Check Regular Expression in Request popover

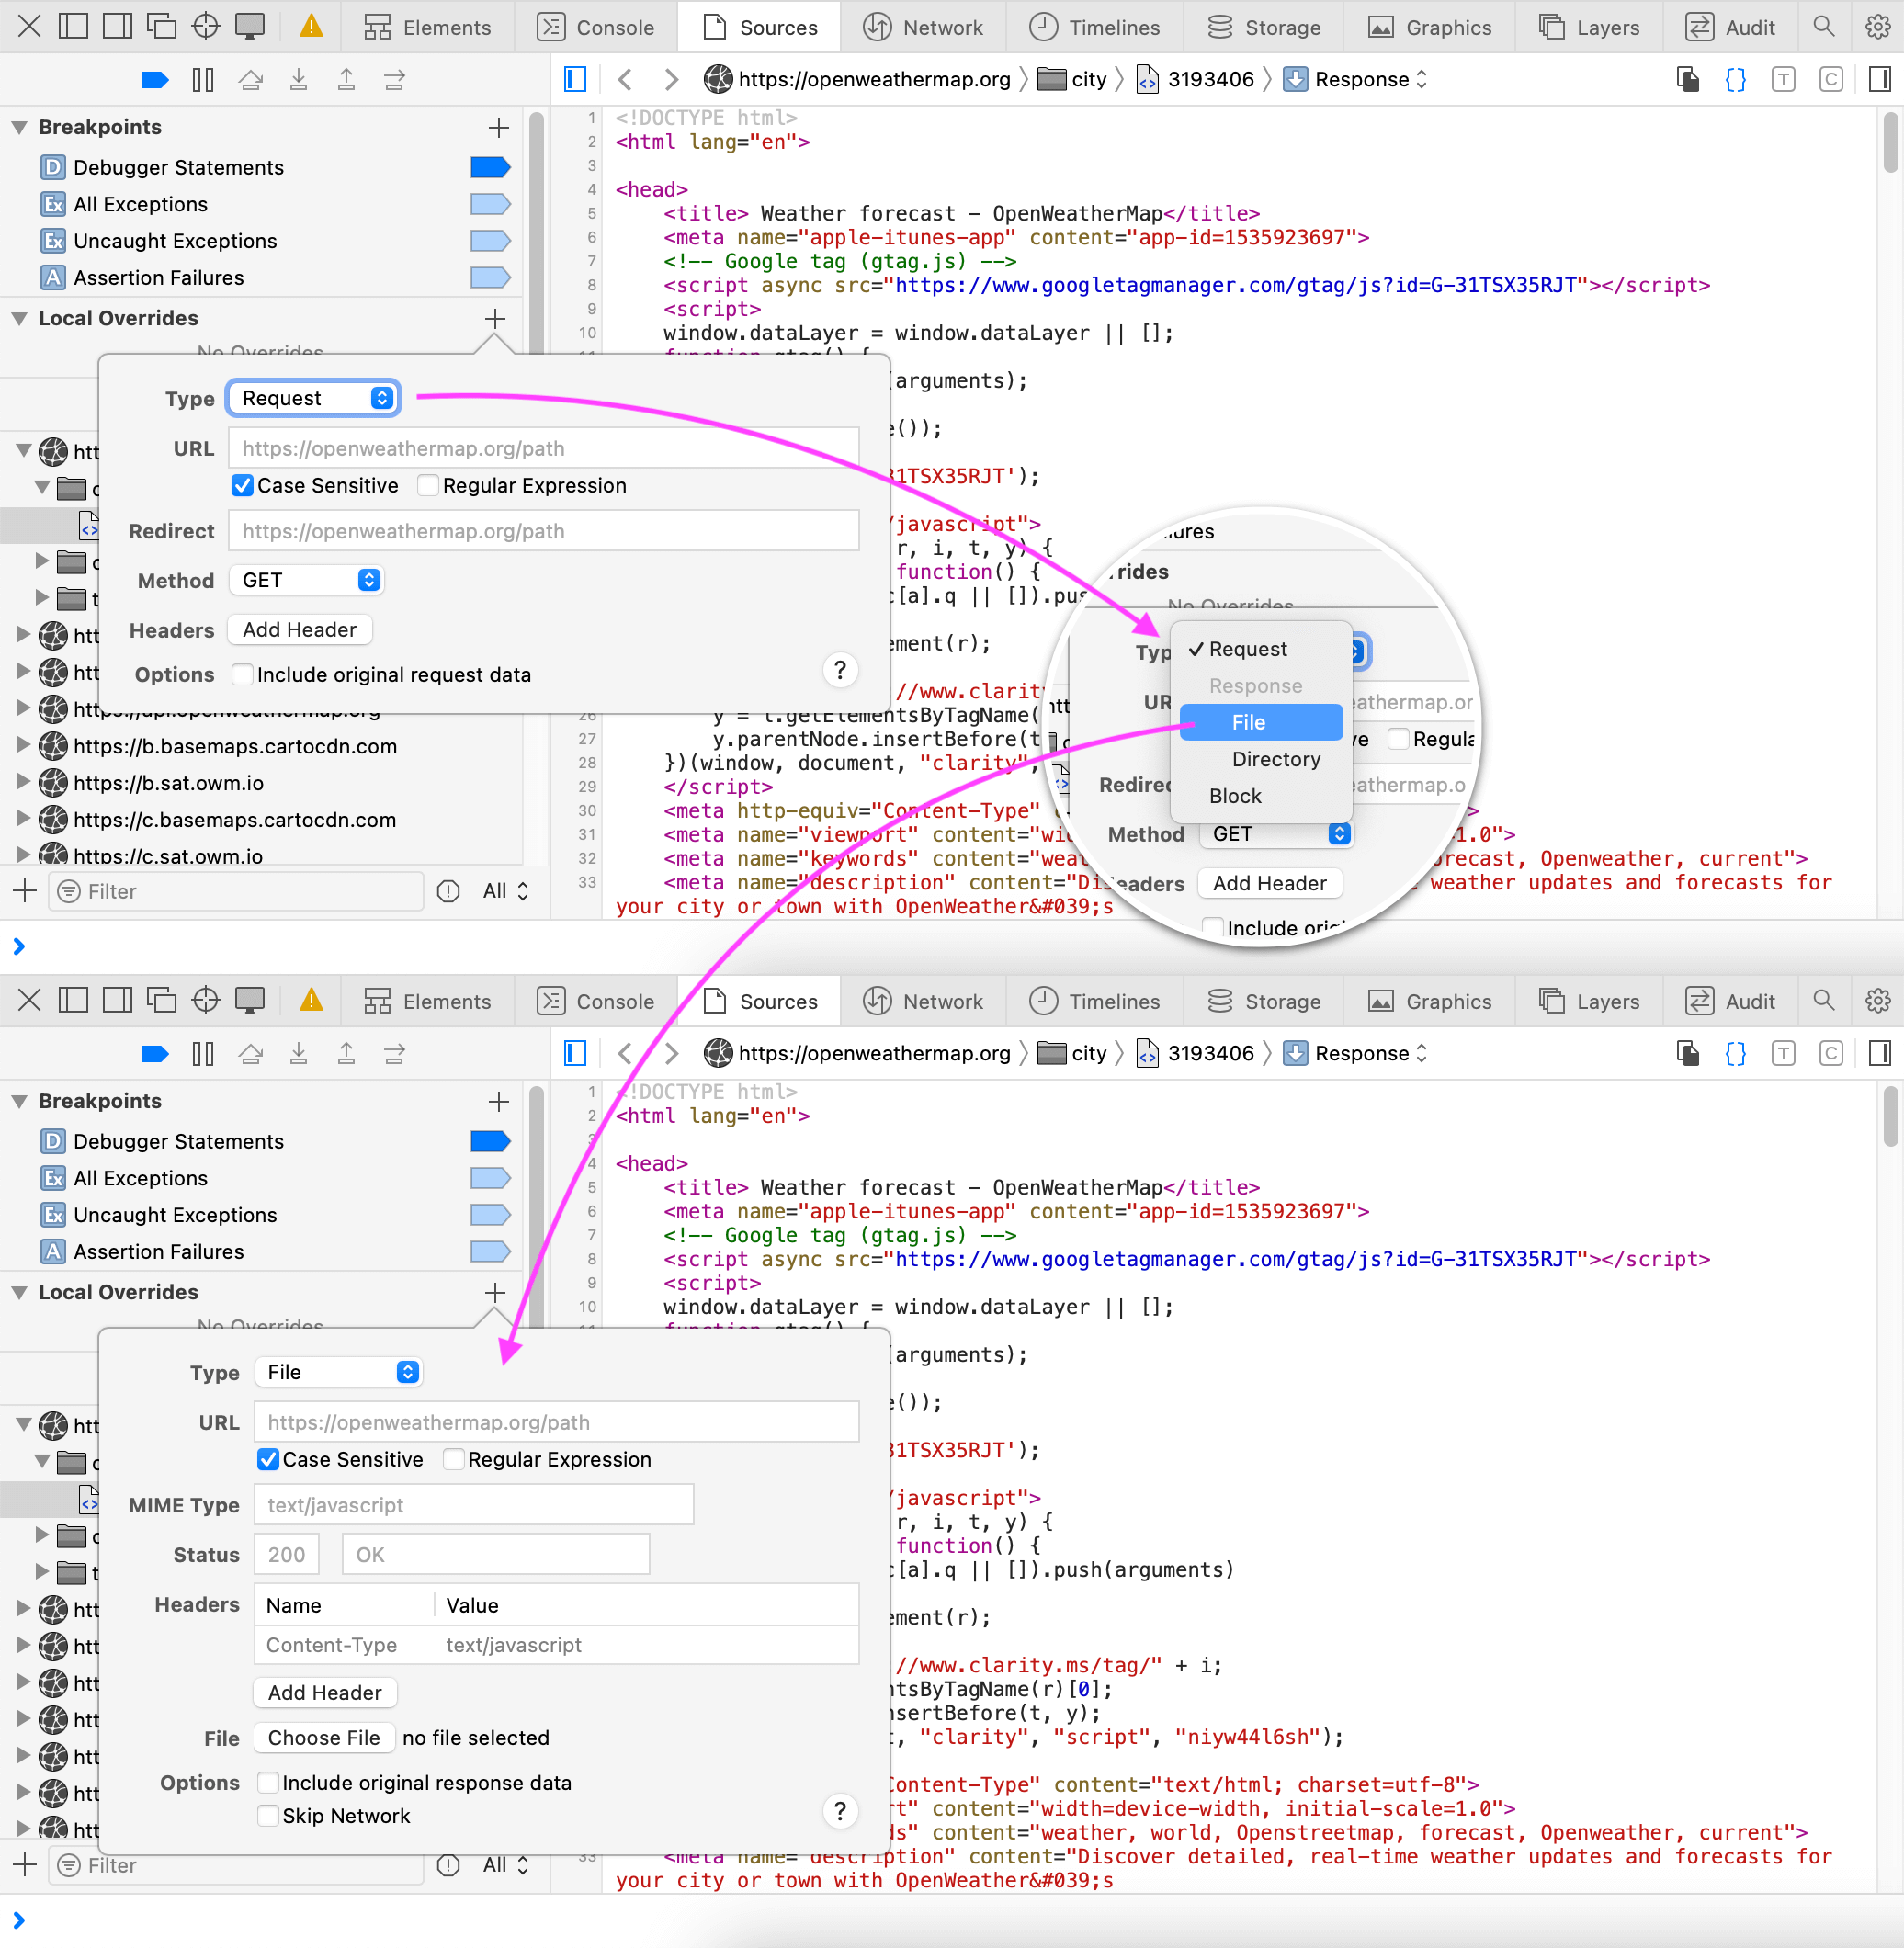(x=428, y=486)
